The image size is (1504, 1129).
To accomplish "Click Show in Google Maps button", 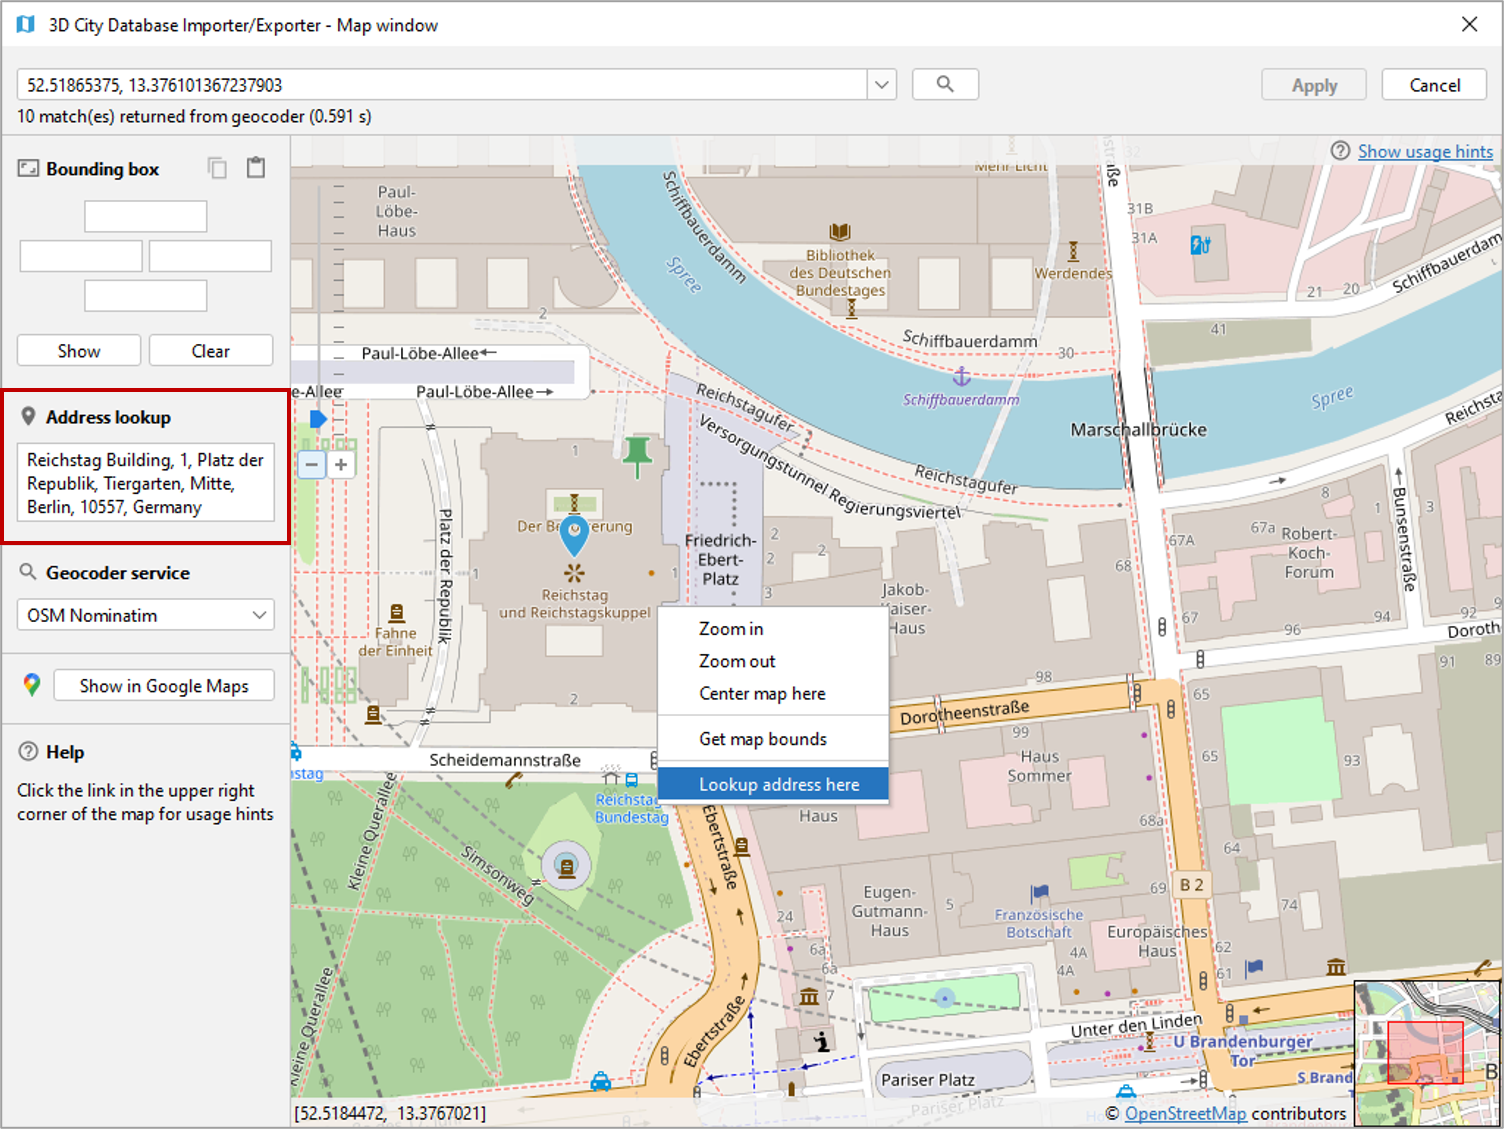I will pos(164,685).
